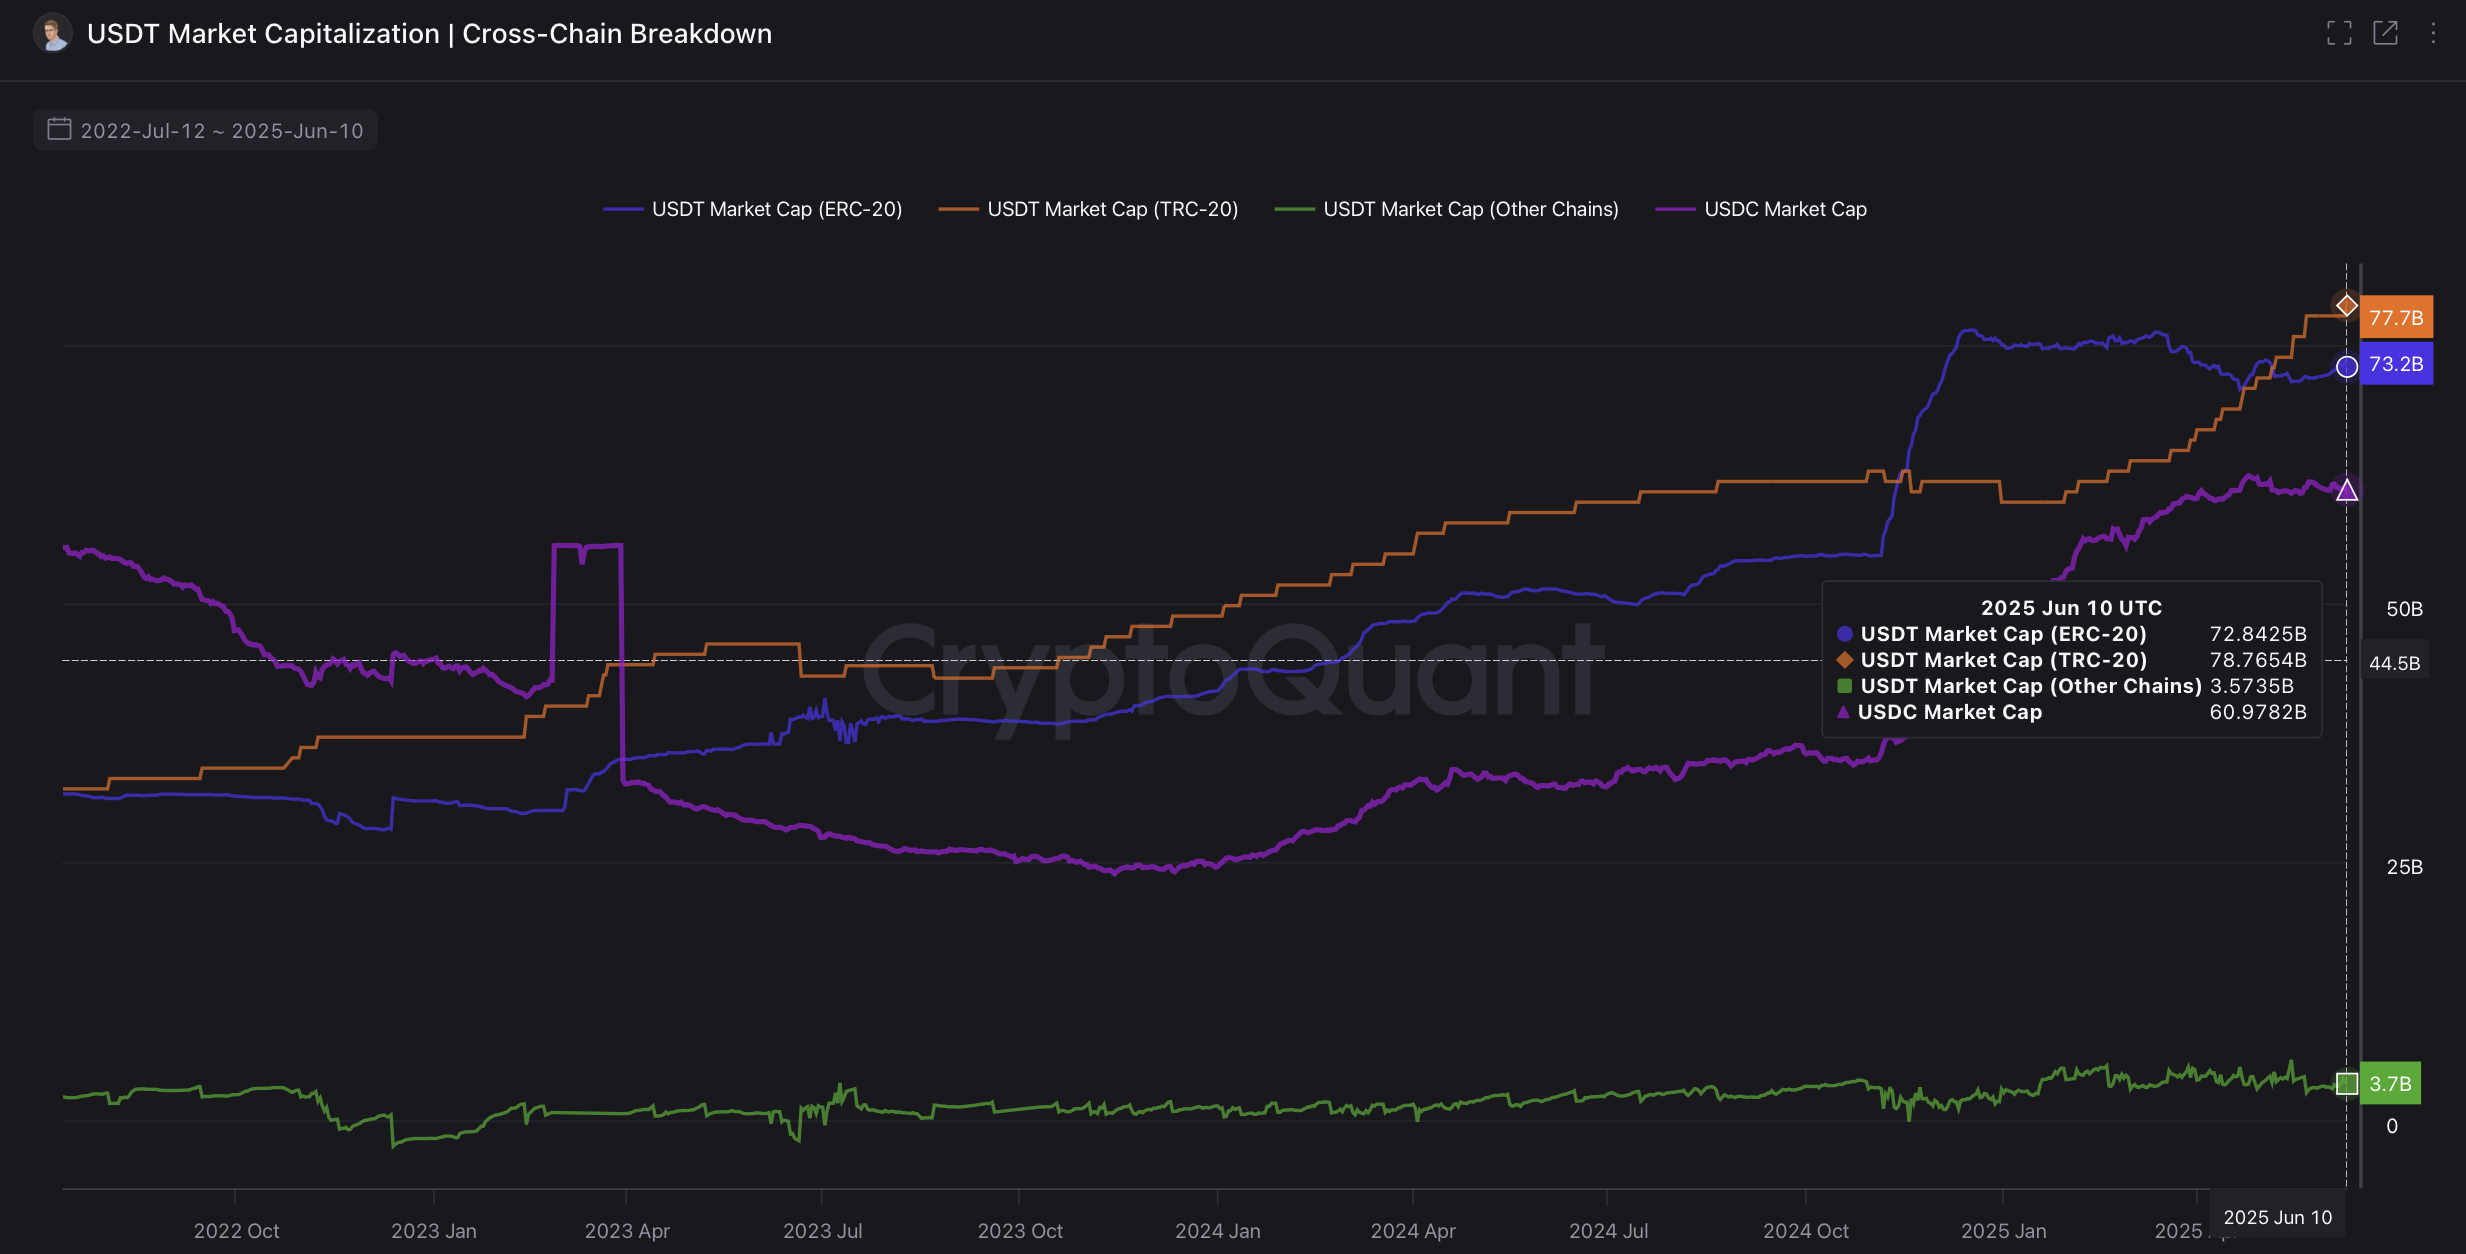
Task: Click the orange 77.7B price label
Action: (2396, 318)
